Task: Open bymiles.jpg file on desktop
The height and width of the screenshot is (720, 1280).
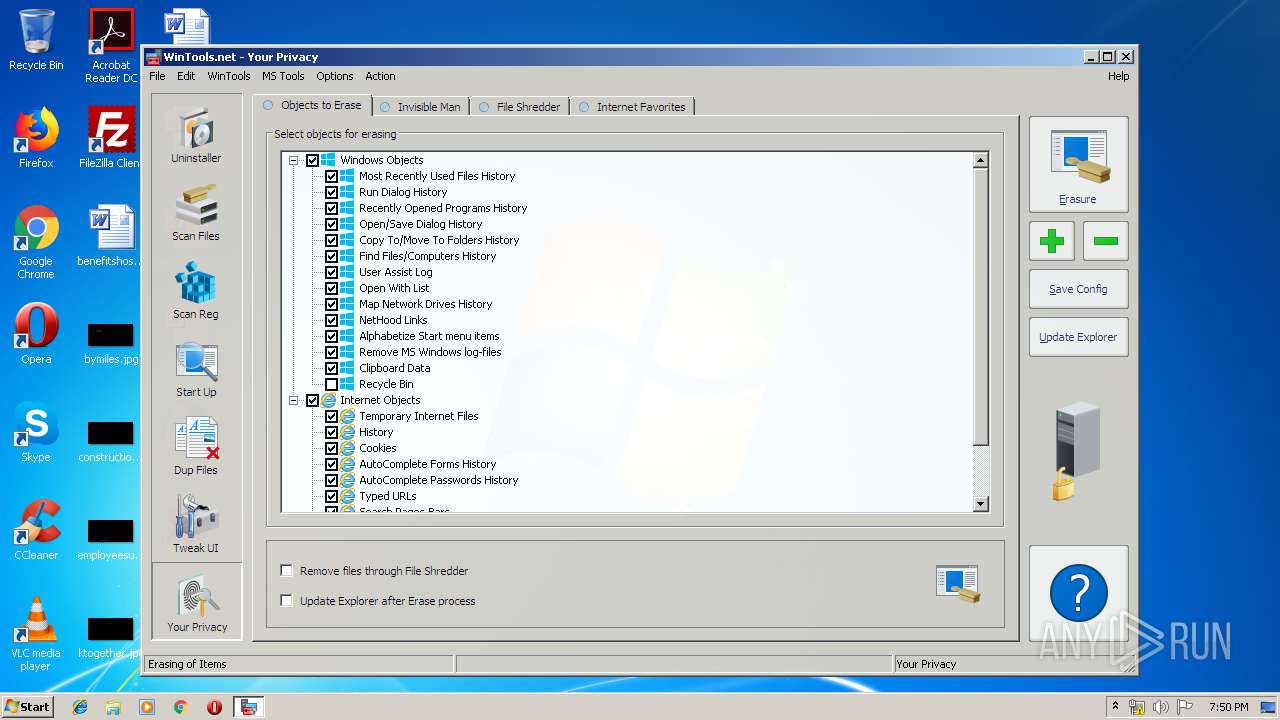Action: click(x=111, y=342)
